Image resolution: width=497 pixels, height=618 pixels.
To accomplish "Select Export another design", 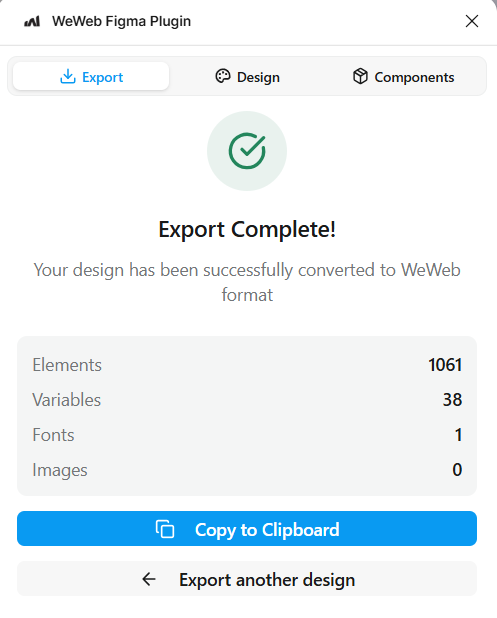I will click(247, 579).
